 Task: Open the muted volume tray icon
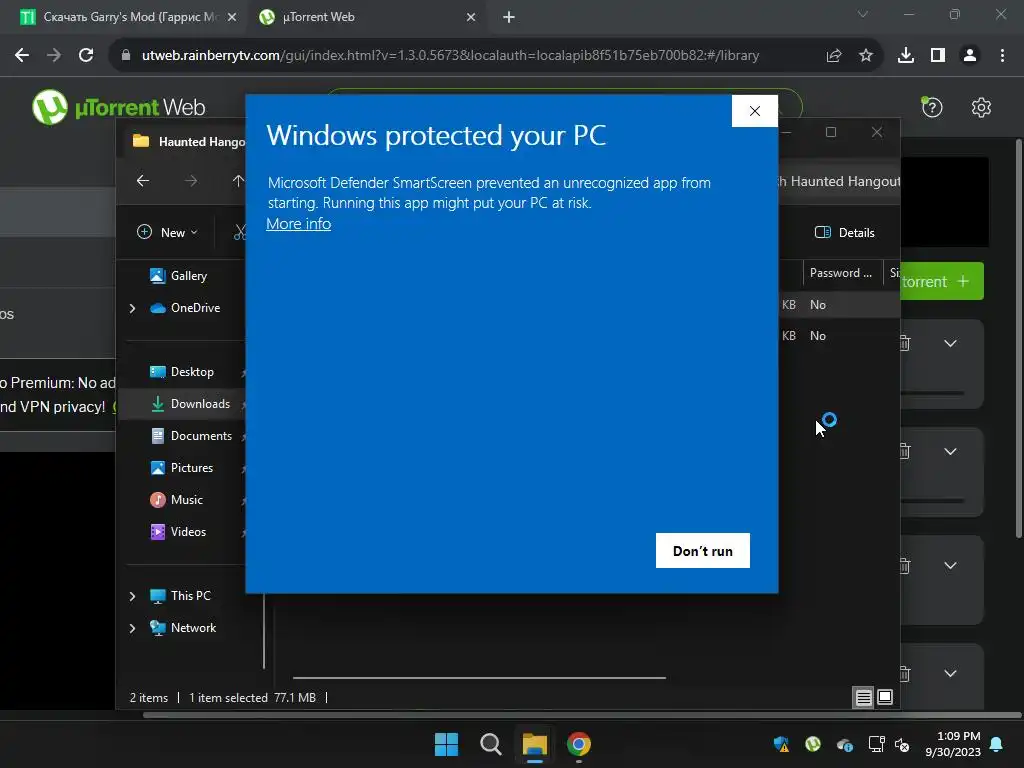902,744
